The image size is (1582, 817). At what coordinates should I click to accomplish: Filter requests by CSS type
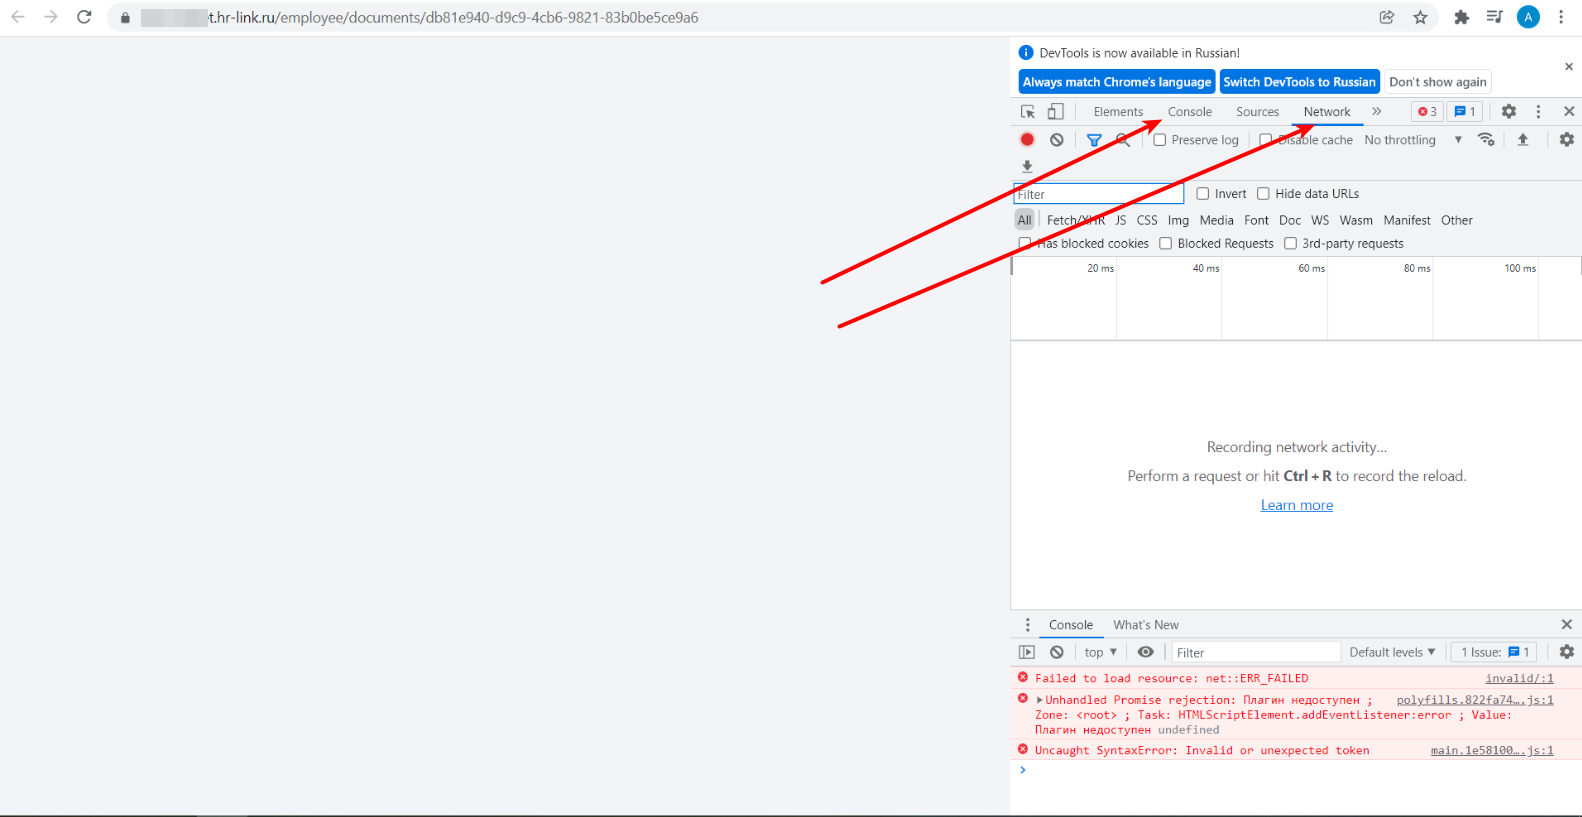point(1147,220)
